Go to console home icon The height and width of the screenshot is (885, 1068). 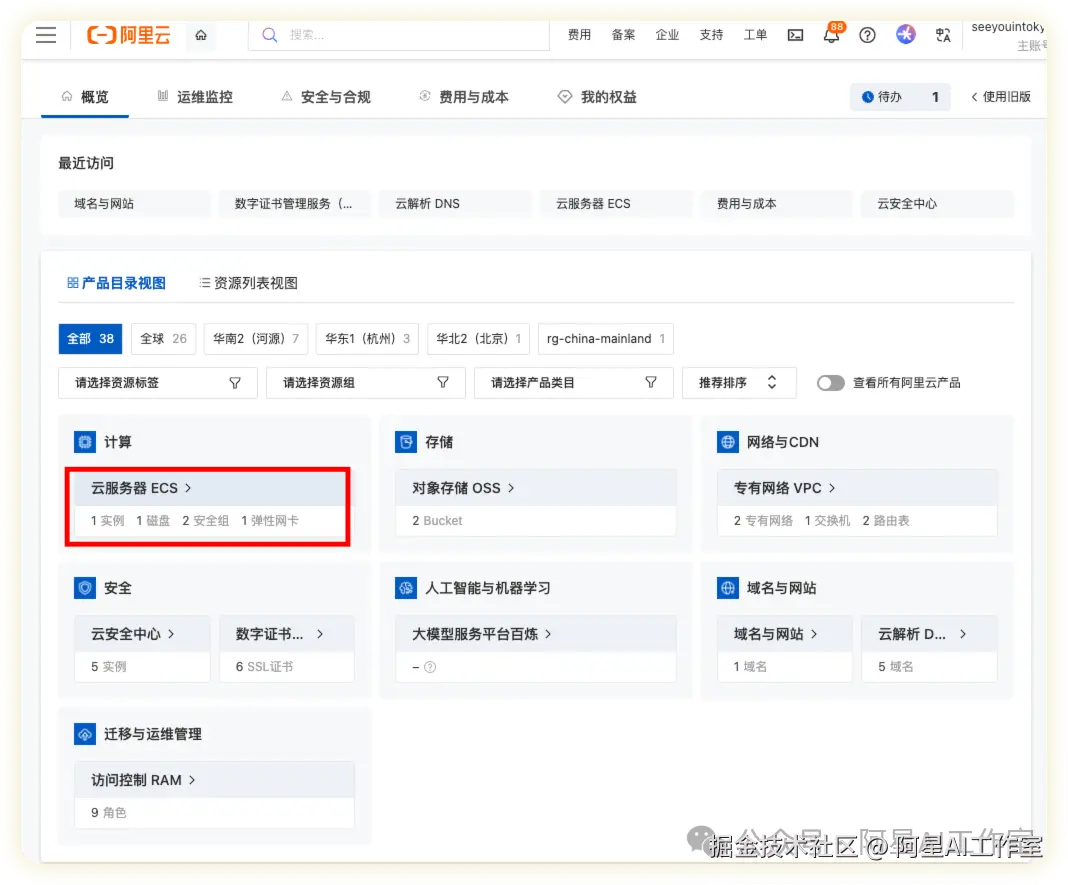[201, 35]
